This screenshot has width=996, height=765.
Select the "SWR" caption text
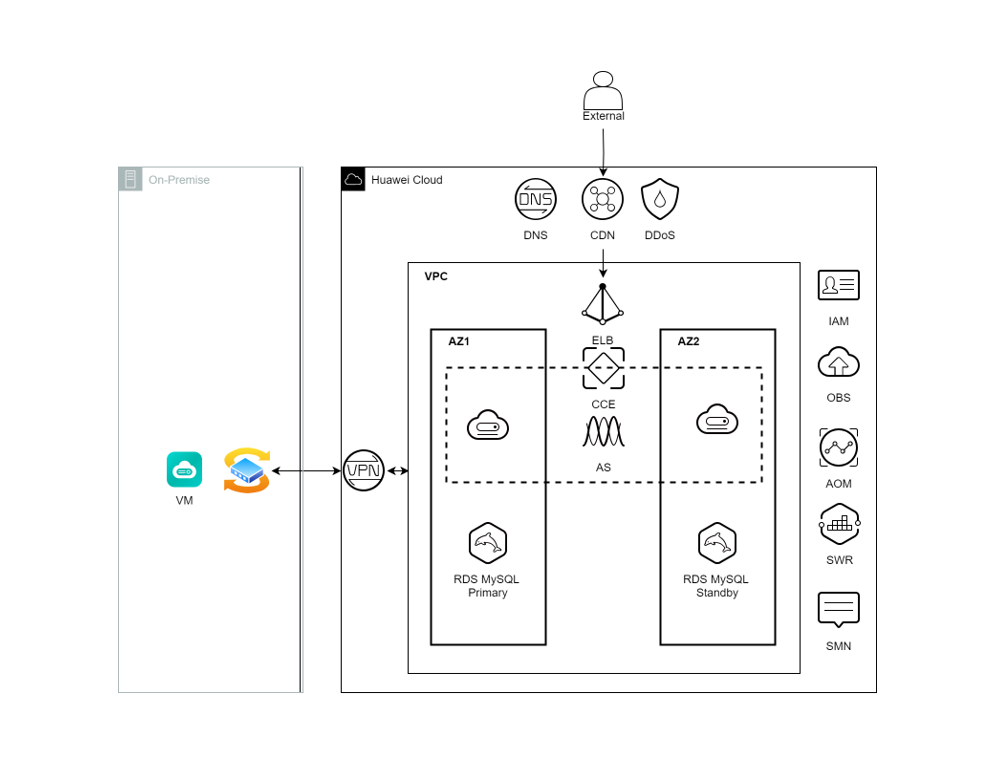tap(840, 560)
